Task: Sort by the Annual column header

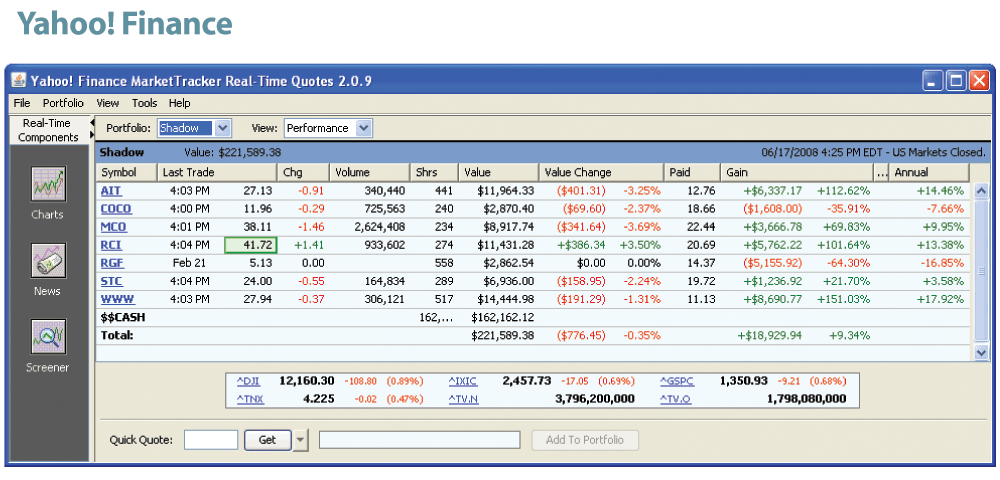Action: [929, 172]
